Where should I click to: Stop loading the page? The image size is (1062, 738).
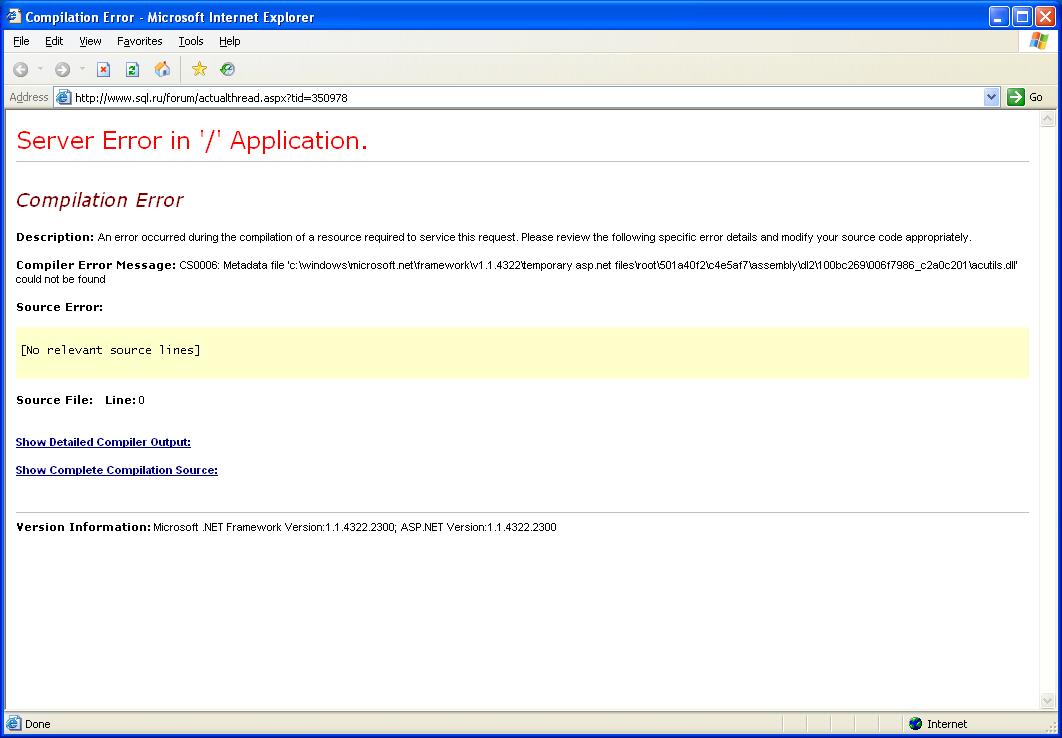(103, 69)
